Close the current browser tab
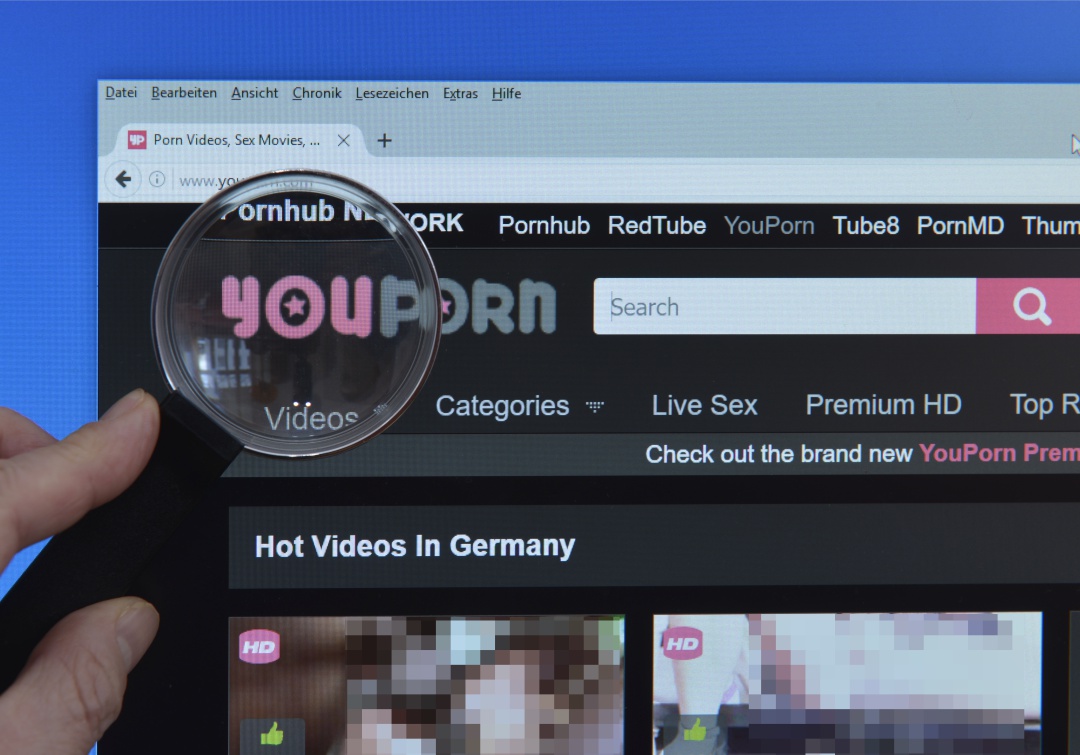 click(344, 141)
